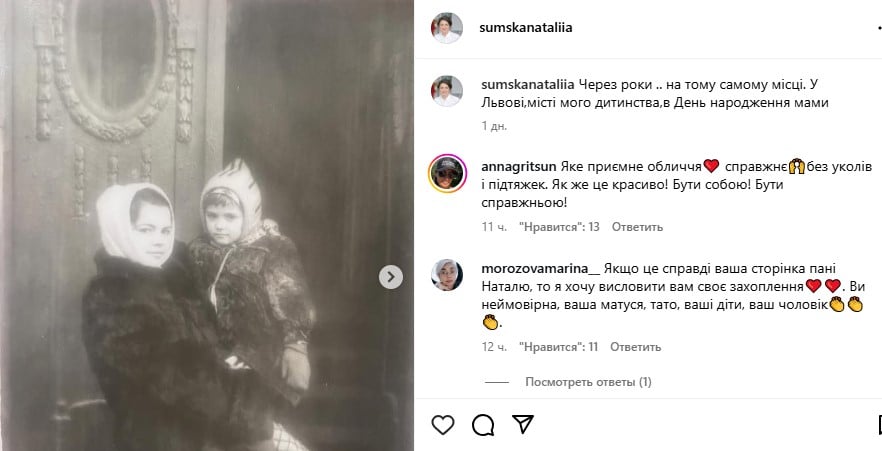This screenshot has width=882, height=451.
Task: Open annagritsun username link
Action: pyautogui.click(x=519, y=166)
